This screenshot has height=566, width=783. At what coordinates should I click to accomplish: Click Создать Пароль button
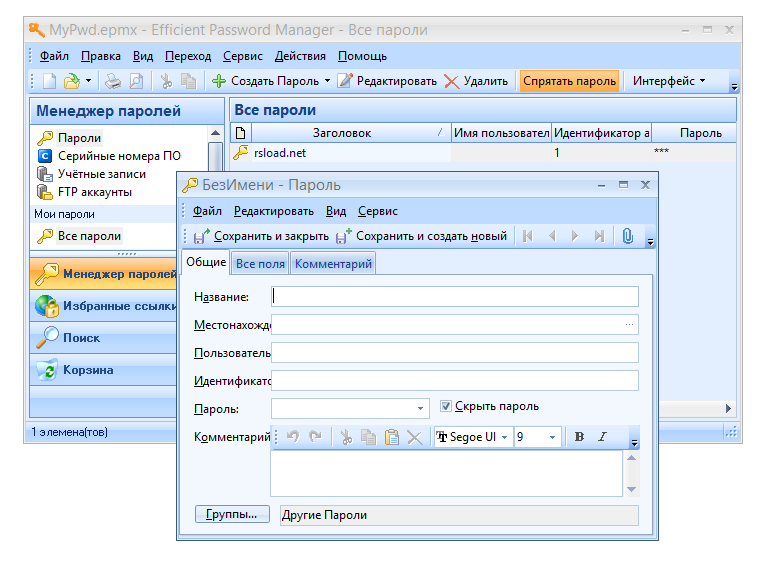(265, 81)
